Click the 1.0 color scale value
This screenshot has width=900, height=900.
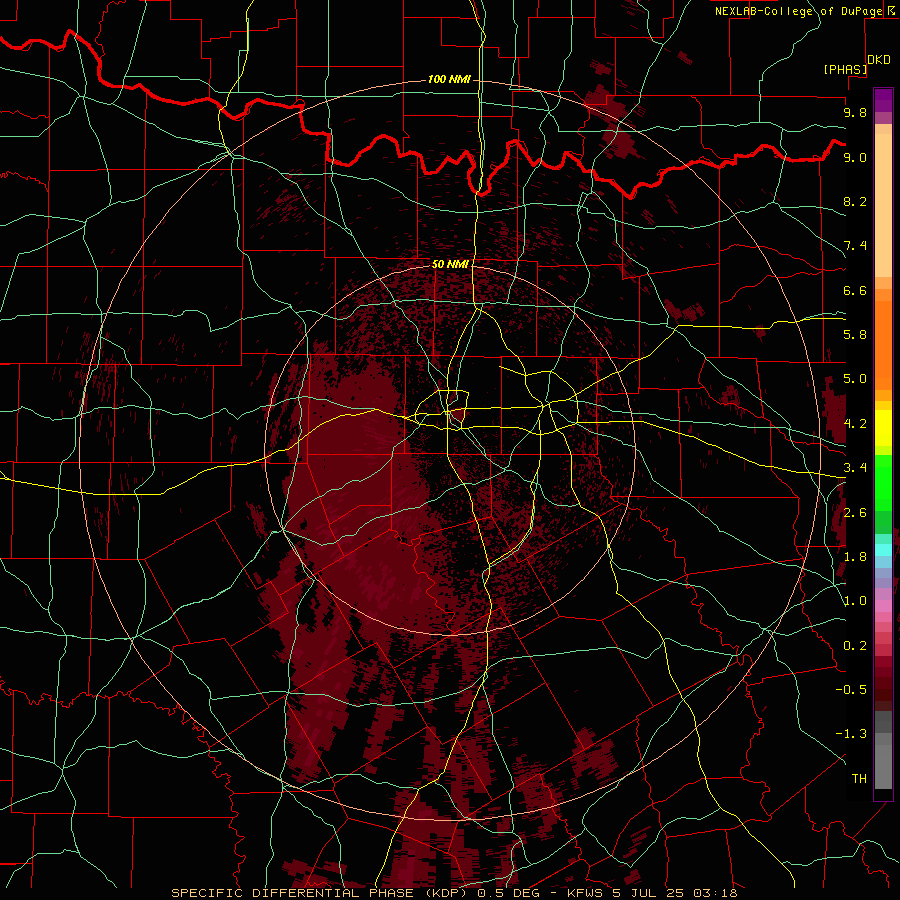coord(855,601)
